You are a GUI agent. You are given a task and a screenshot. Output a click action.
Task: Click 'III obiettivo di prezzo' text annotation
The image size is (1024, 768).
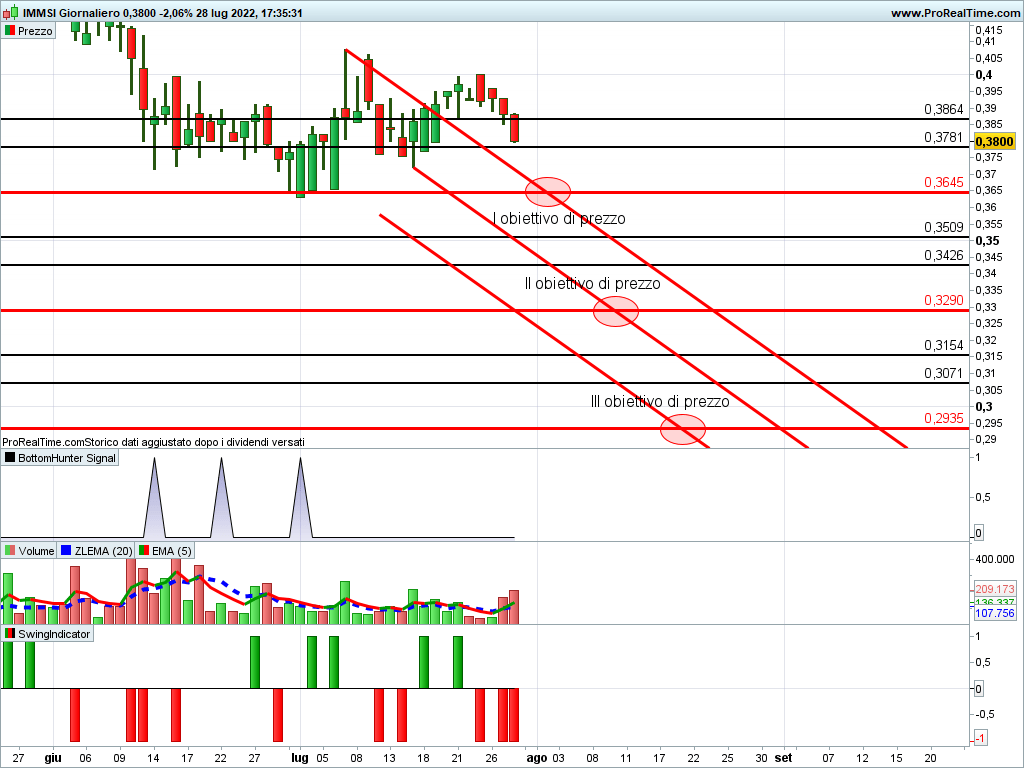[x=660, y=402]
